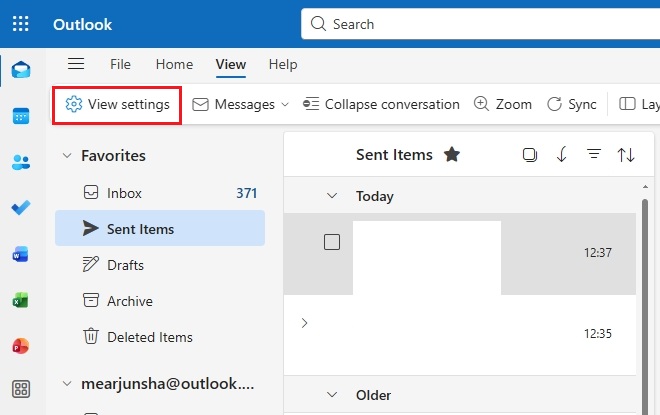Viewport: 660px width, 415px height.
Task: Open the 12:35 message
Action: [x=460, y=335]
